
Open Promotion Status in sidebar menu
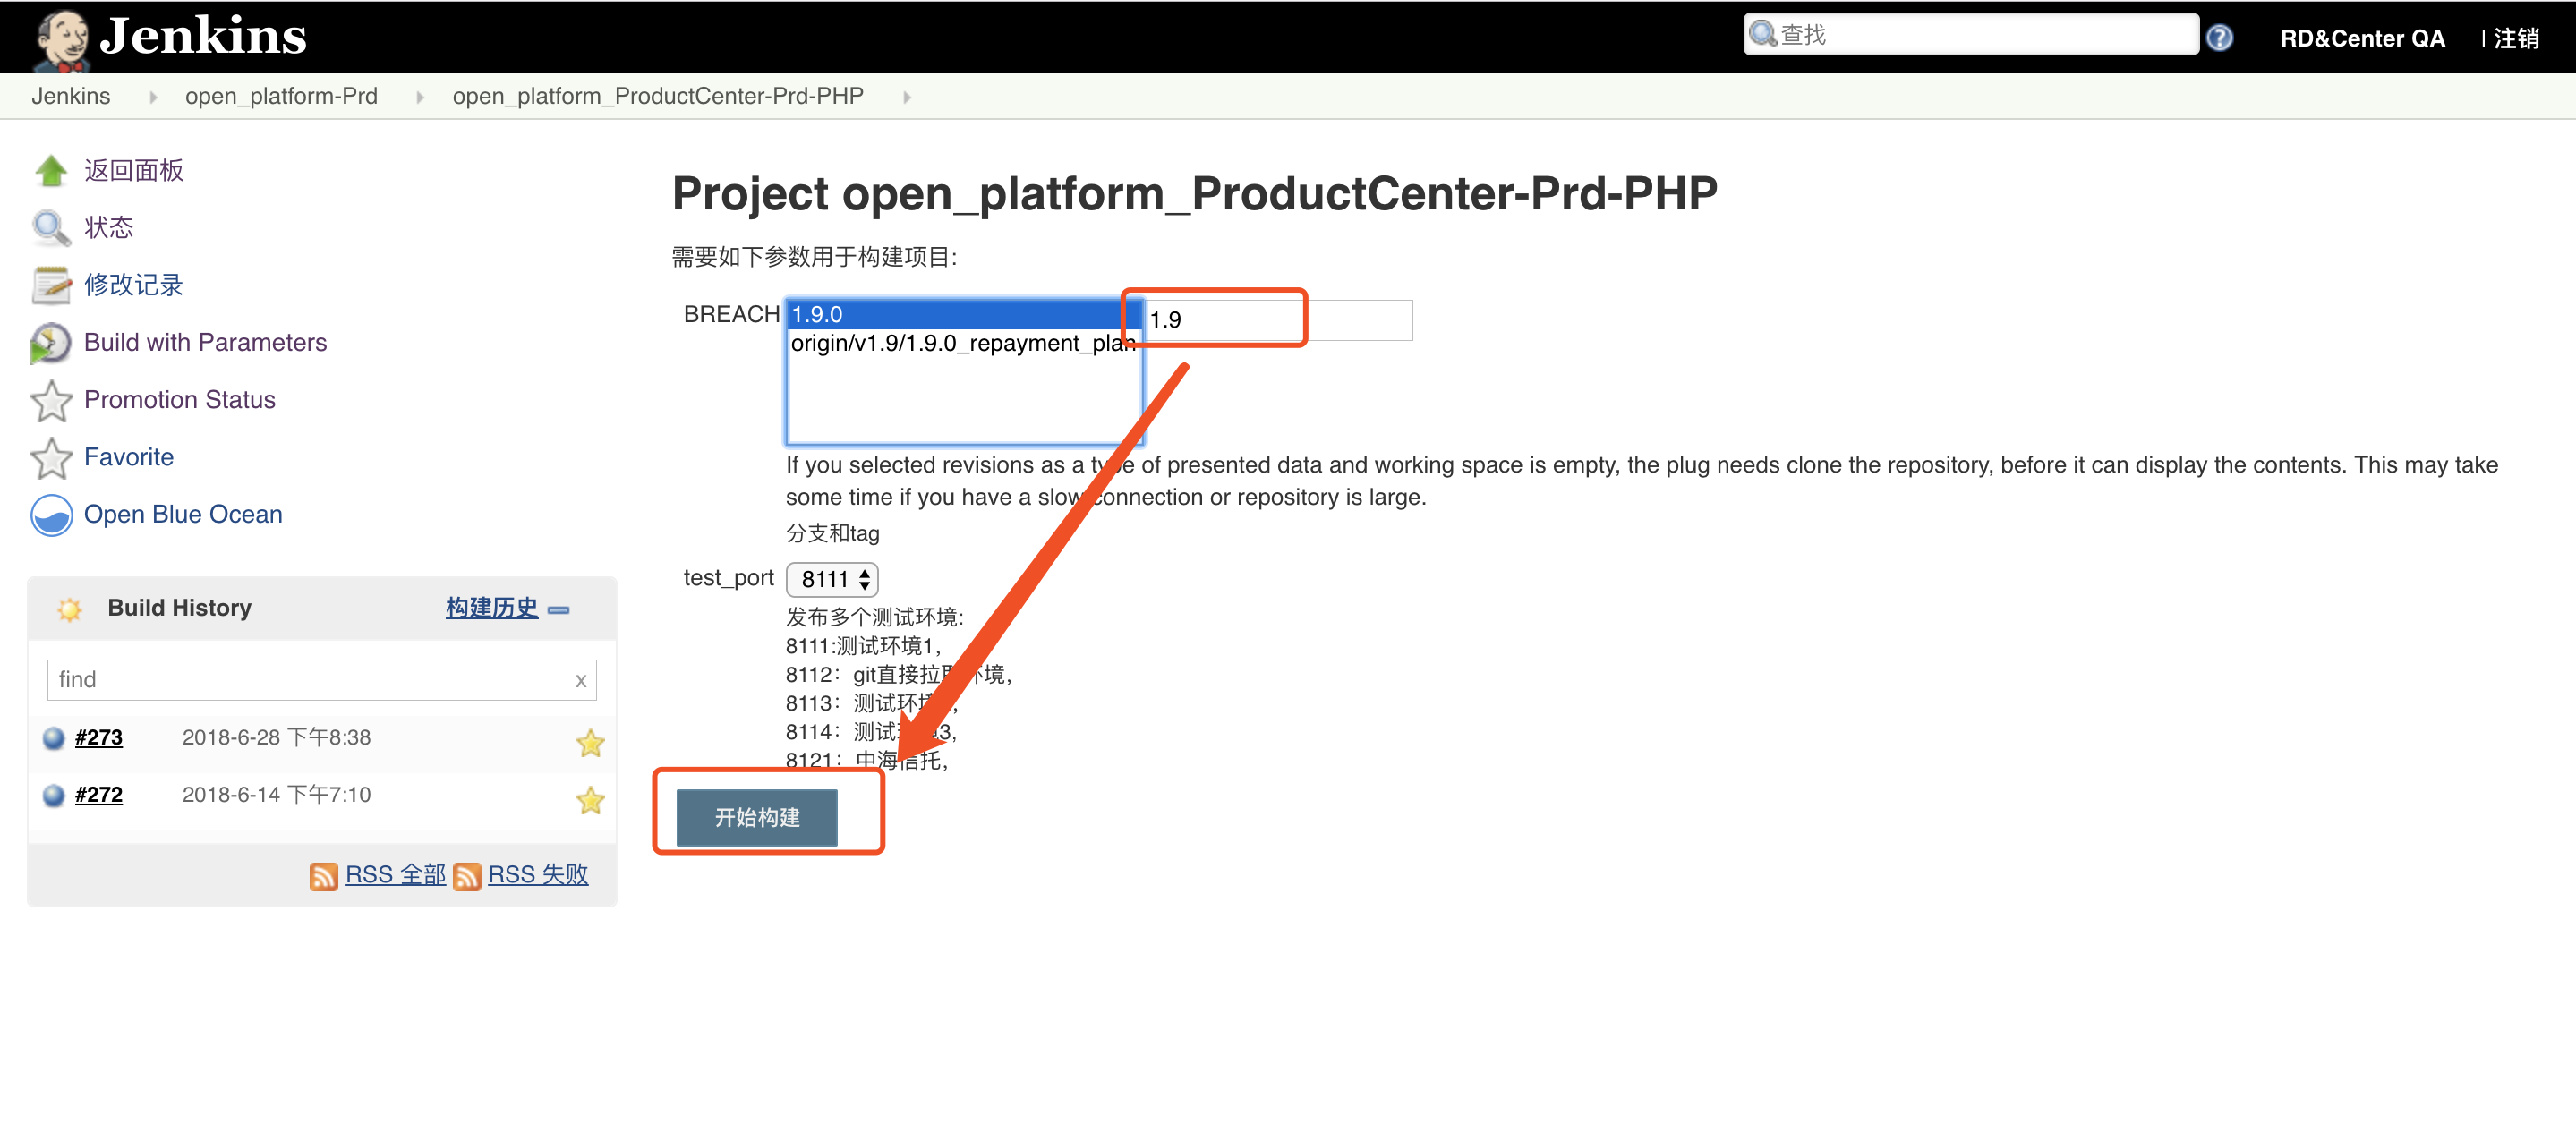179,399
